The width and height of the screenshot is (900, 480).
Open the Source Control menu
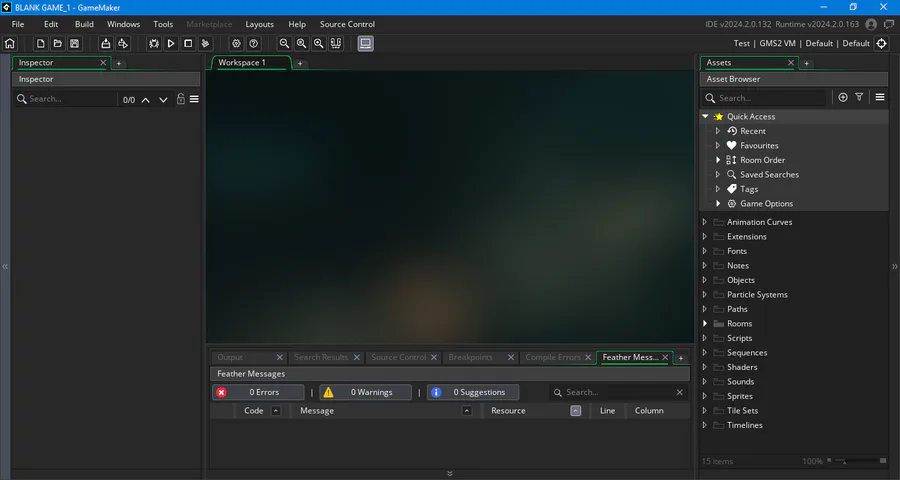coord(347,24)
